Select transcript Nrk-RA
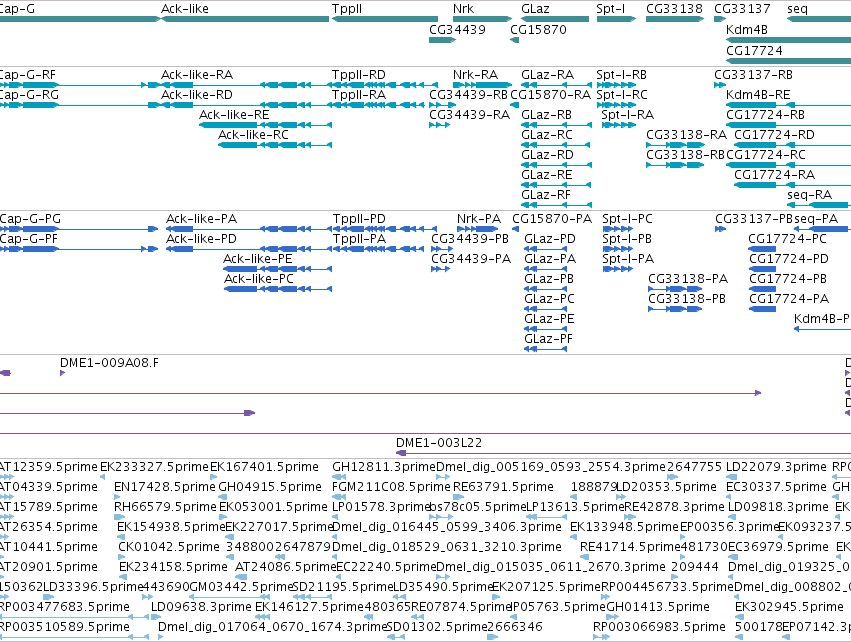Image resolution: width=851 pixels, height=642 pixels. coord(475,75)
